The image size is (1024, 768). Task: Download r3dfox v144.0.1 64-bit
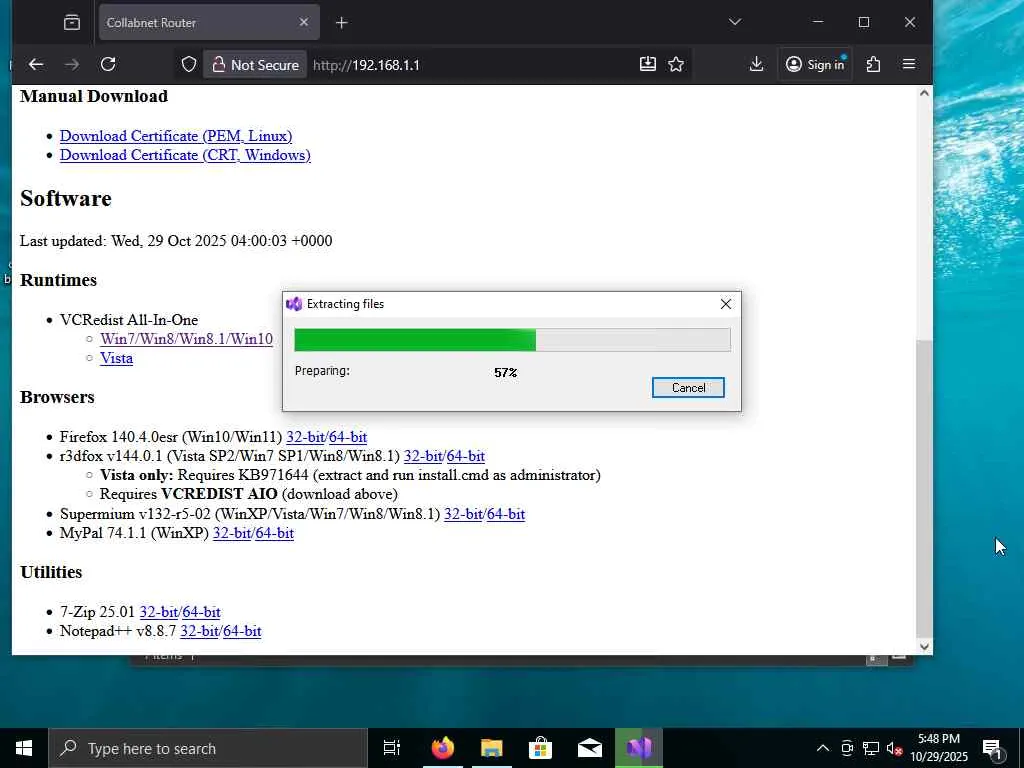(466, 456)
